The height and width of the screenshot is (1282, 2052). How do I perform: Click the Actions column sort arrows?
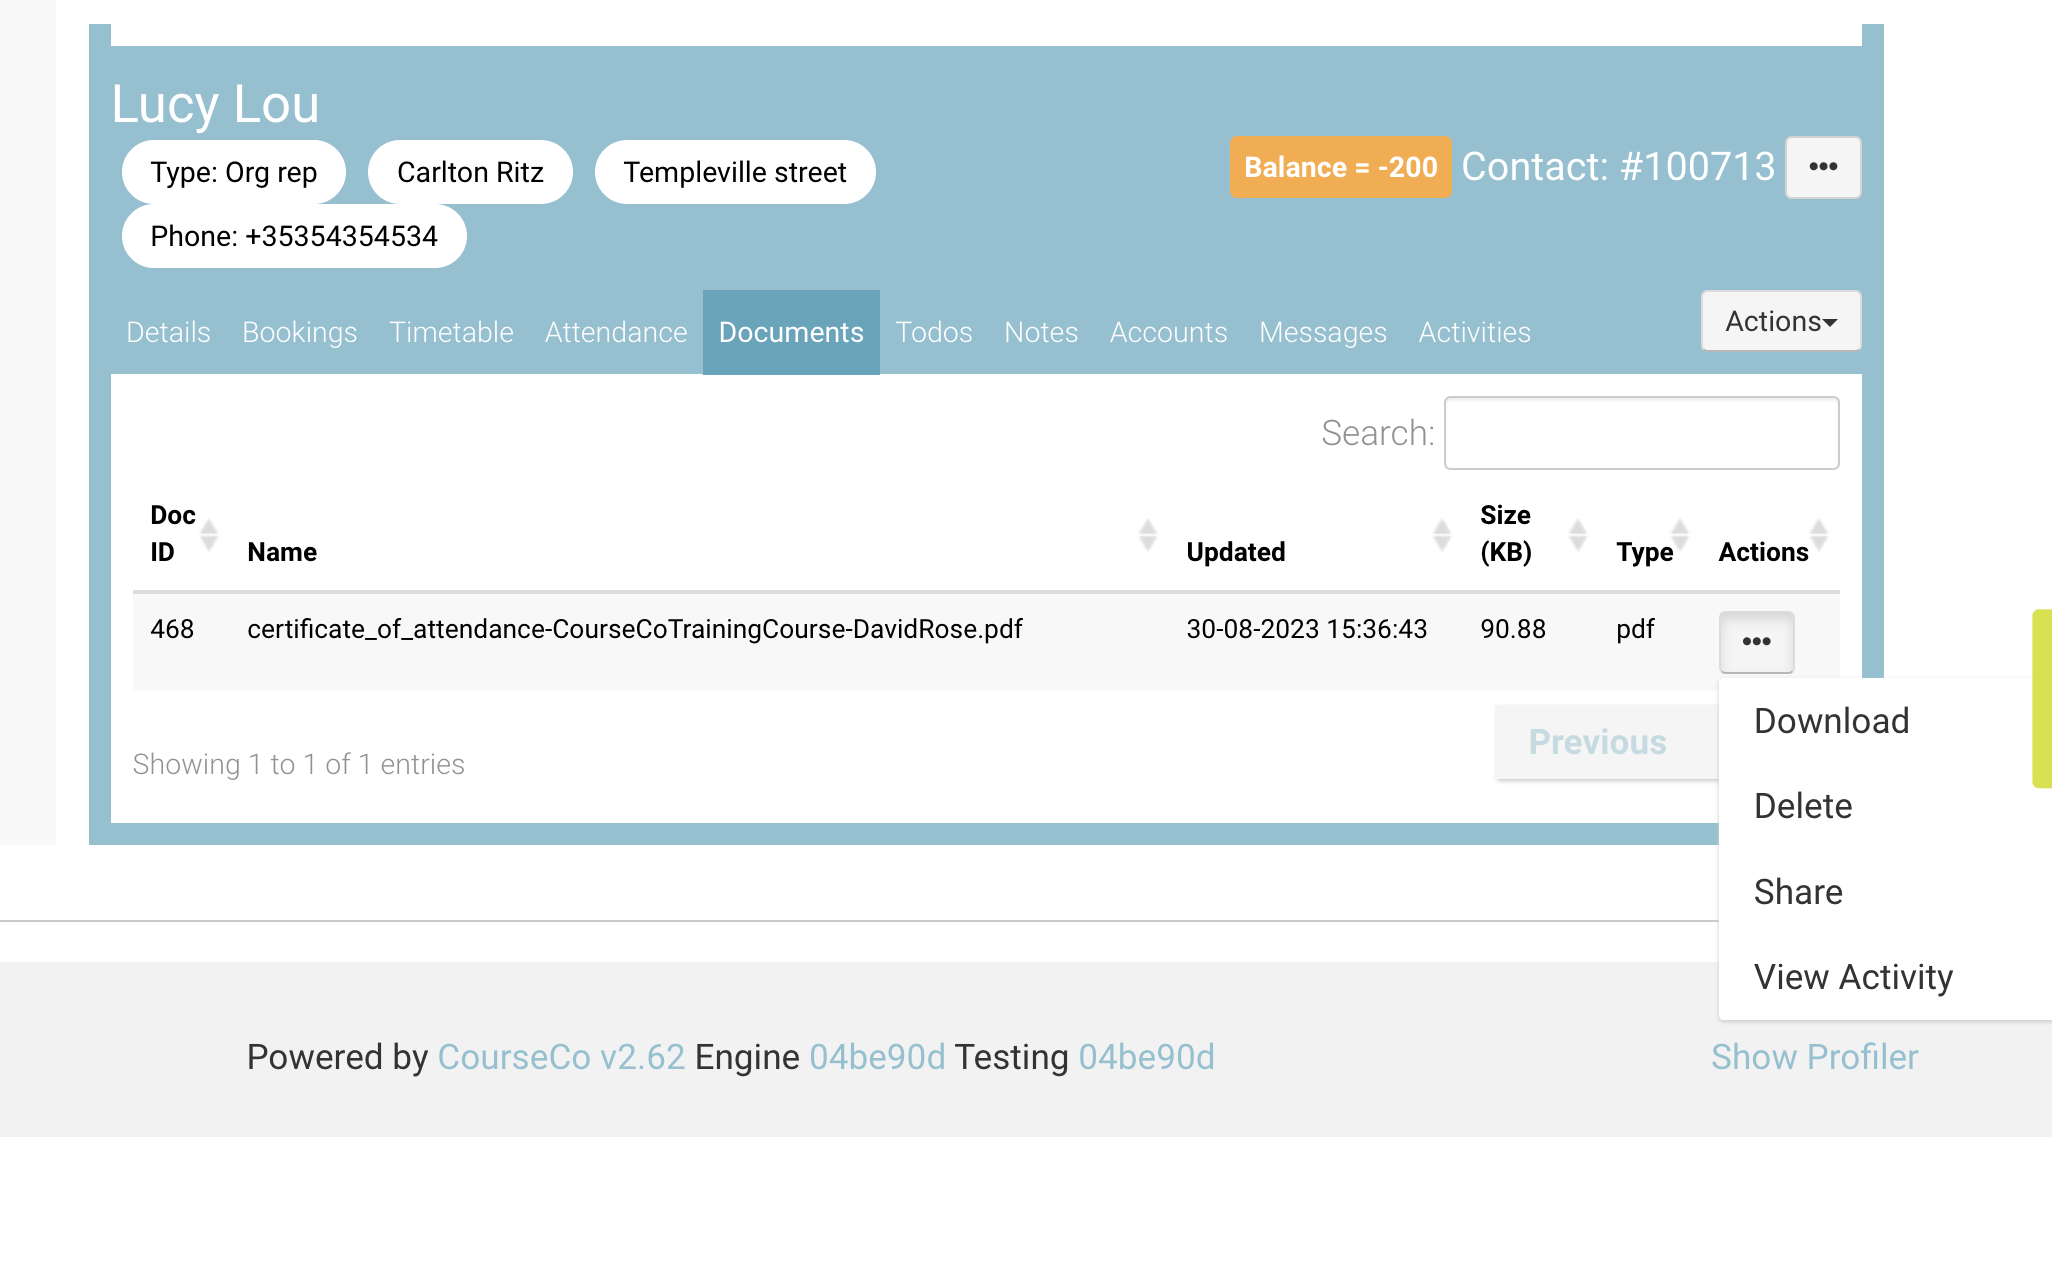1819,534
